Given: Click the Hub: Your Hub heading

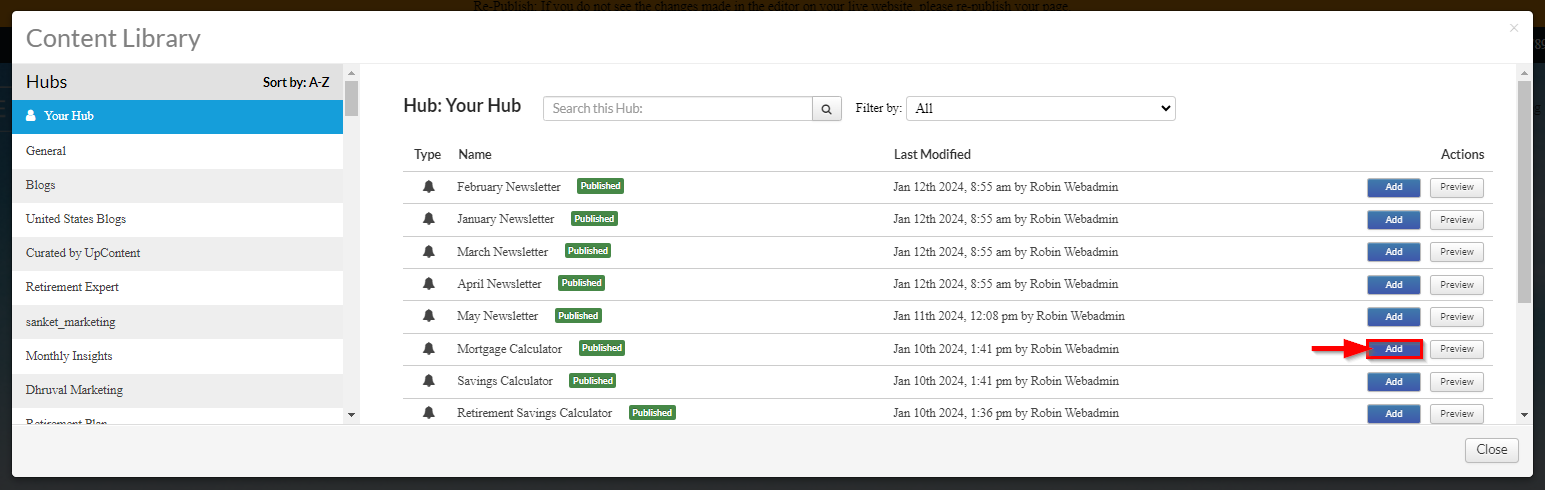Looking at the screenshot, I should pyautogui.click(x=462, y=105).
